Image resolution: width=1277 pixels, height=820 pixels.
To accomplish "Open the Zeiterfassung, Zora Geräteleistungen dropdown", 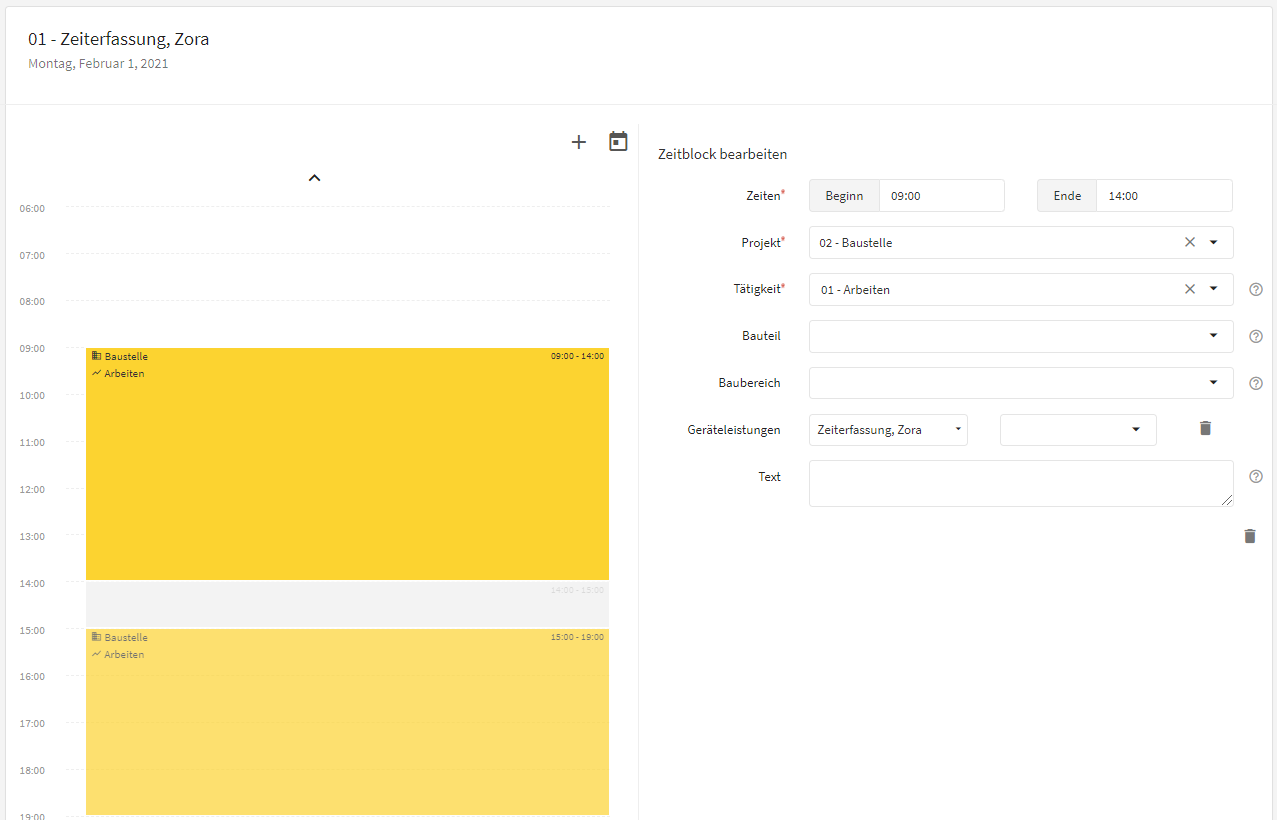I will 888,430.
